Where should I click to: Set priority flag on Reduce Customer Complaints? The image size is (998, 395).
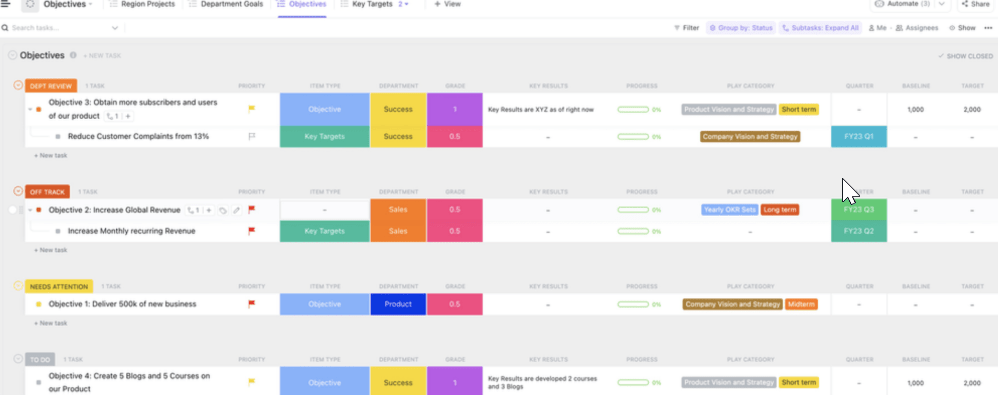251,136
